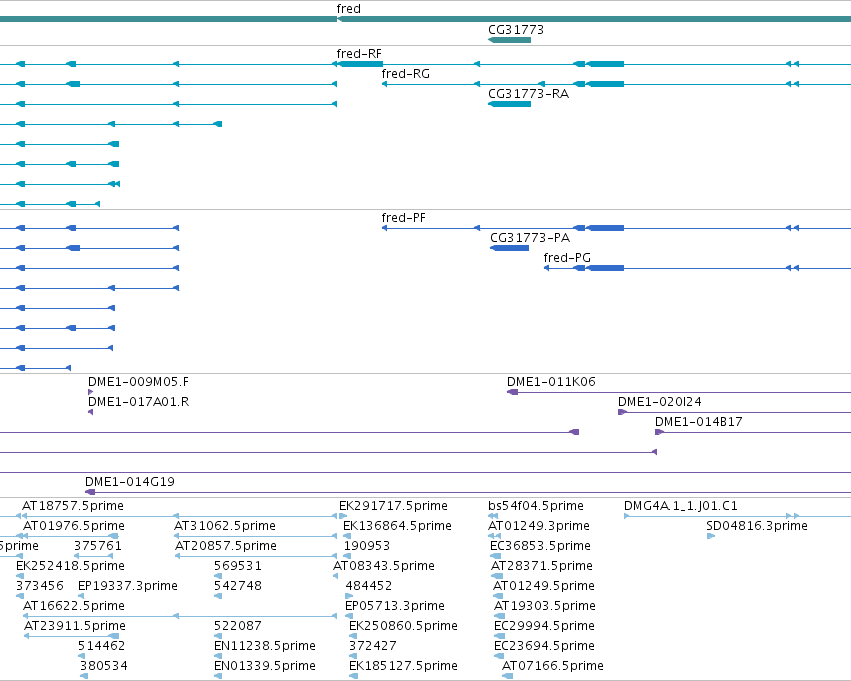
Task: Select EST AT18757.5prime
Action: click(73, 506)
